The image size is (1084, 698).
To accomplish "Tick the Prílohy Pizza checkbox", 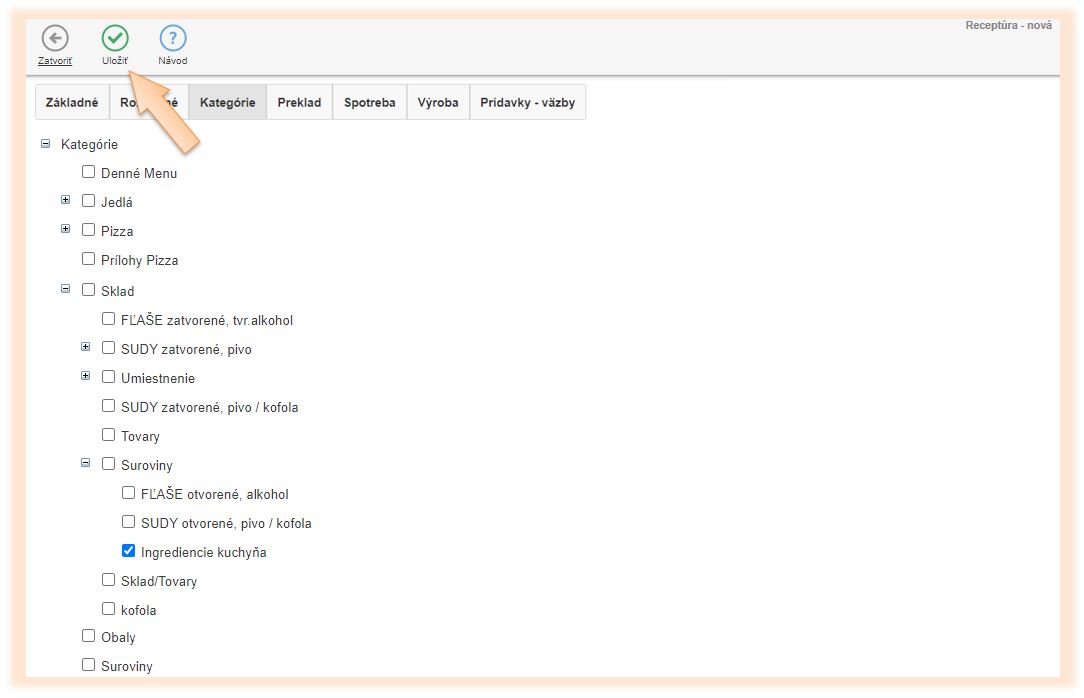I will (x=89, y=259).
